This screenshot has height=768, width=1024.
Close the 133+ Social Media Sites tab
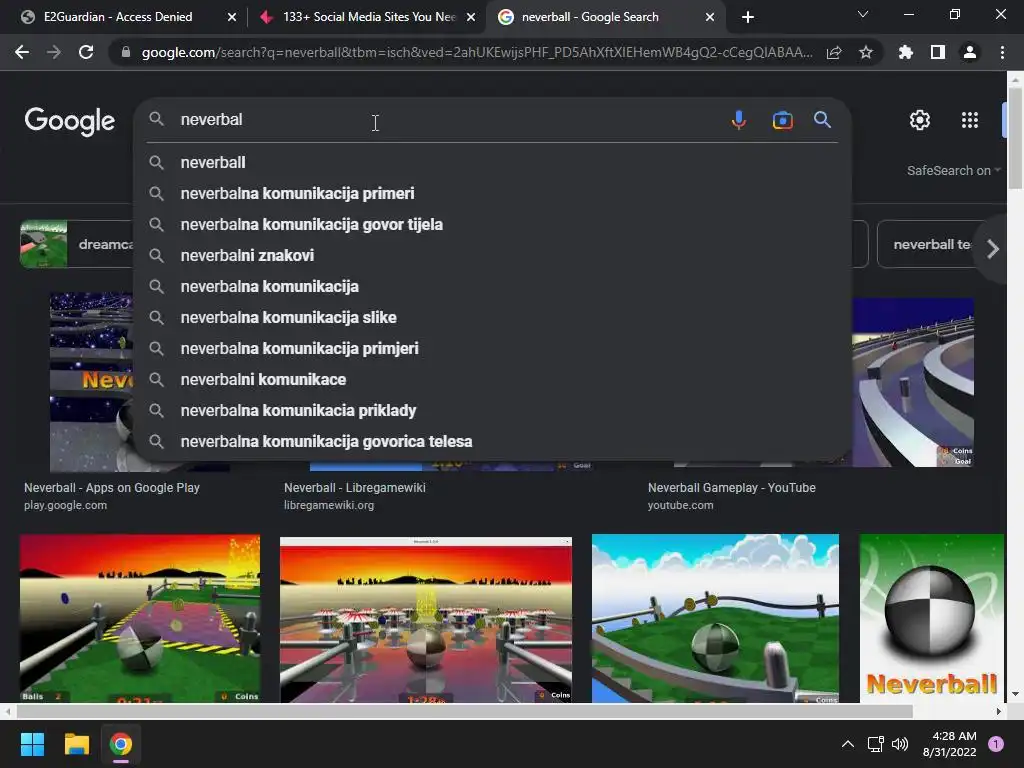pyautogui.click(x=471, y=17)
